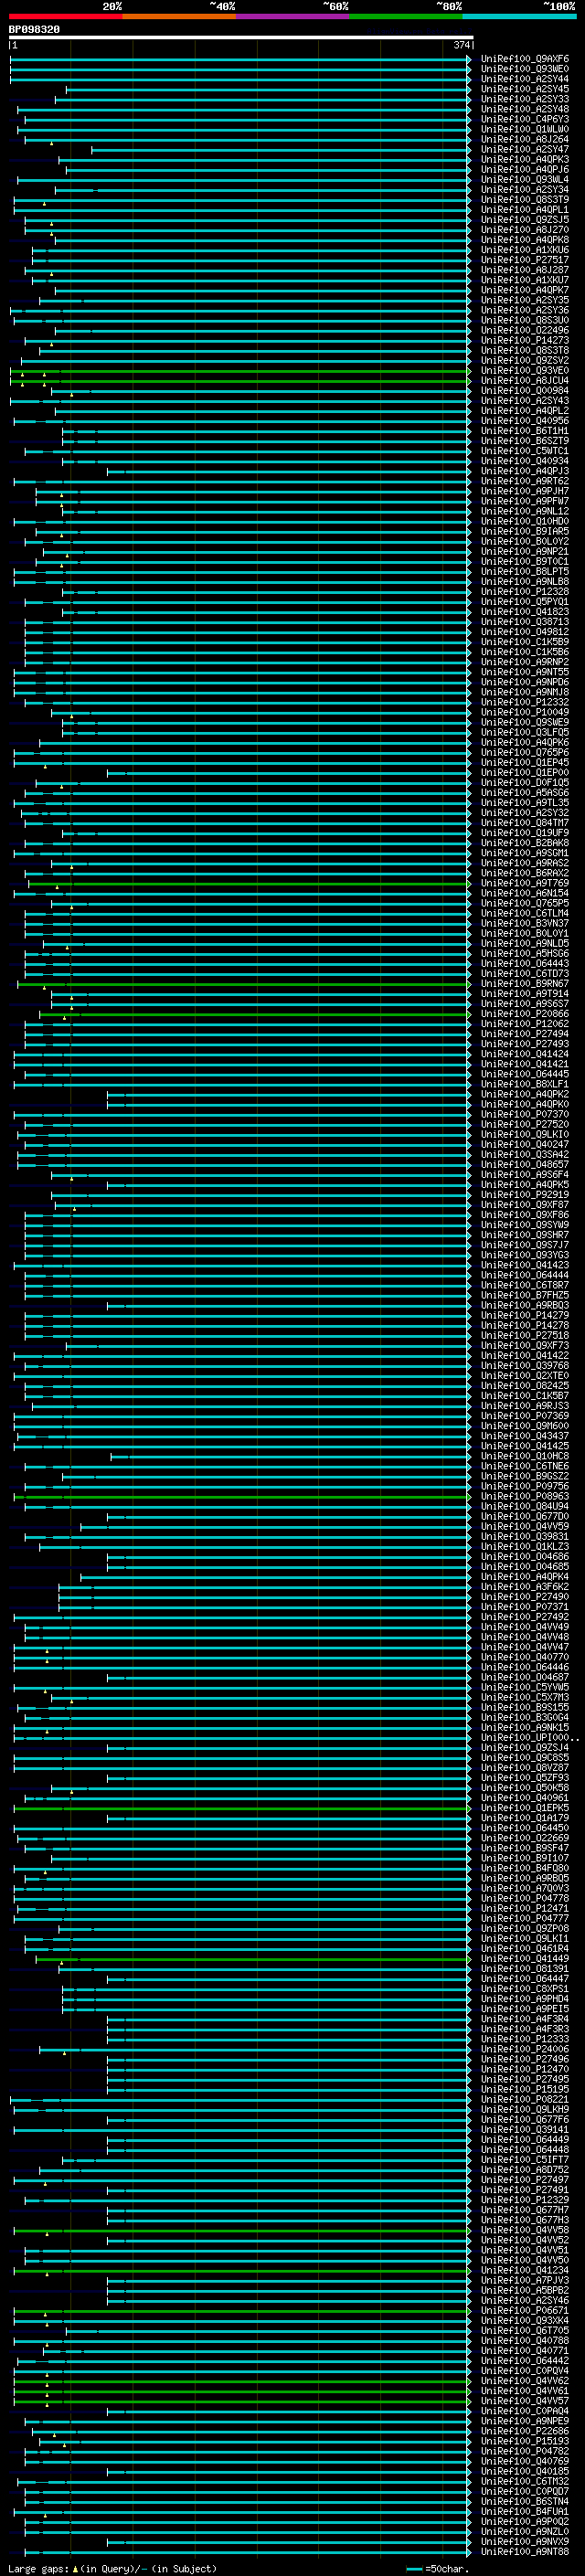This screenshot has width=585, height=2576.
Task: Select label UniRef100_Q93VE0
Action: pyautogui.click(x=525, y=370)
